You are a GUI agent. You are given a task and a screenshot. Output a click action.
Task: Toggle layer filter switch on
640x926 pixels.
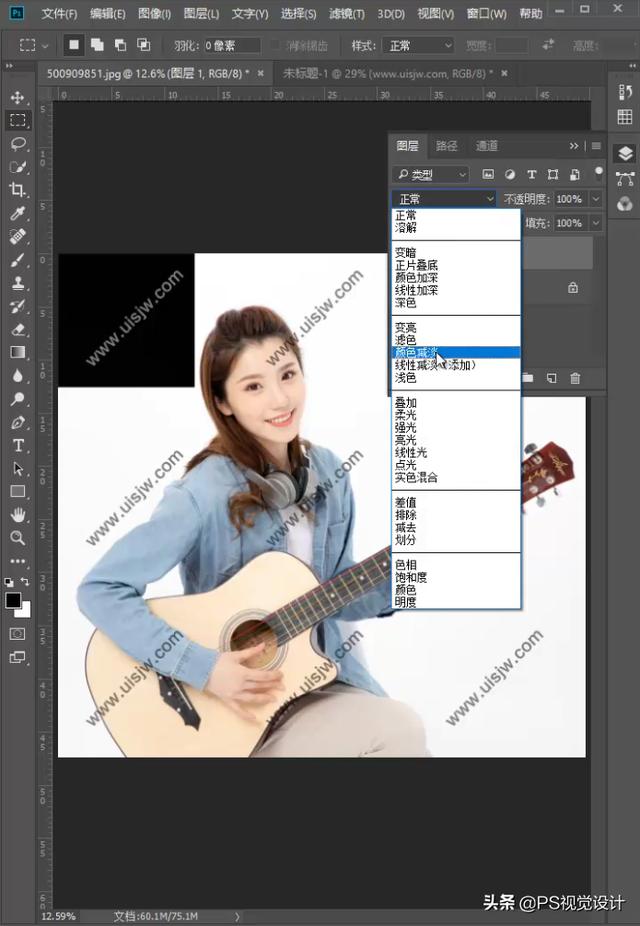click(599, 172)
